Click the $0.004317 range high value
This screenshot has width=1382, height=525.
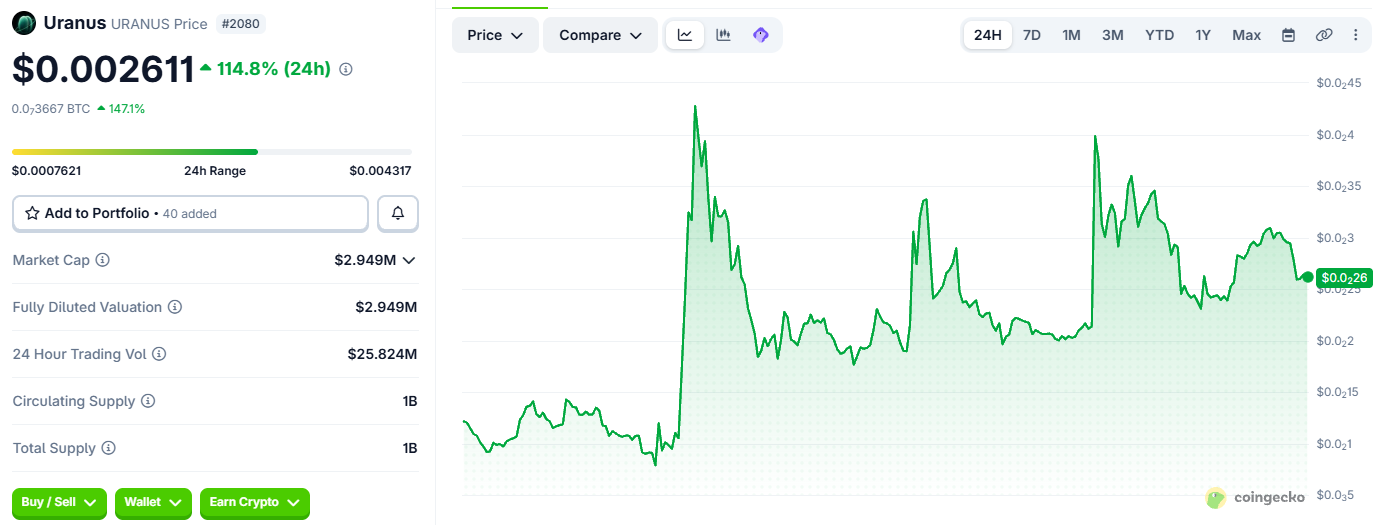coord(380,171)
